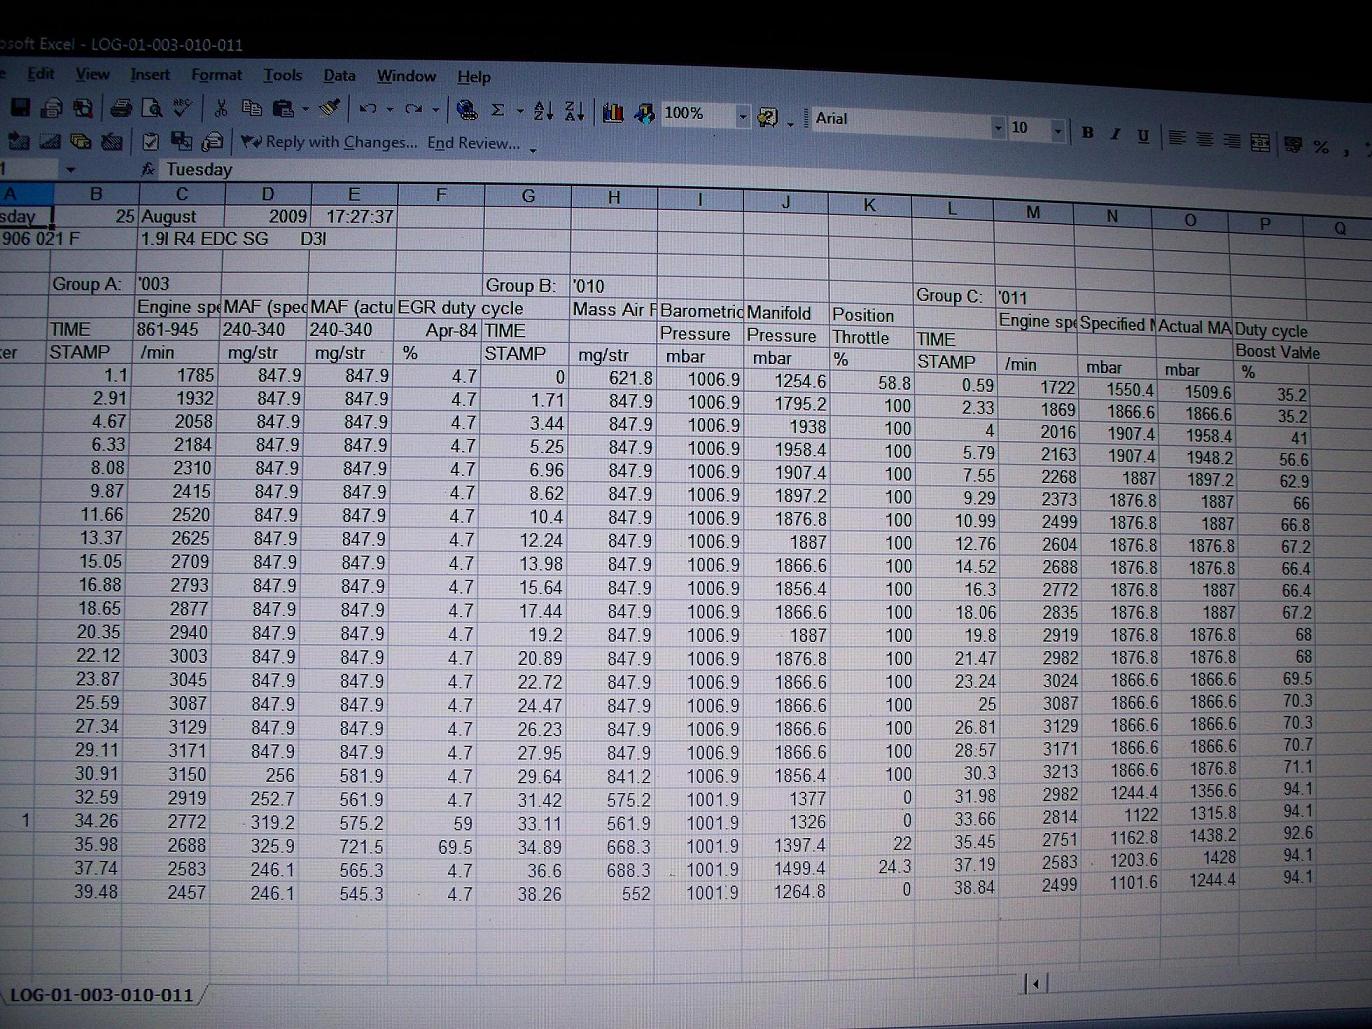Click the Cut scissors icon
The width and height of the screenshot is (1372, 1029).
221,108
